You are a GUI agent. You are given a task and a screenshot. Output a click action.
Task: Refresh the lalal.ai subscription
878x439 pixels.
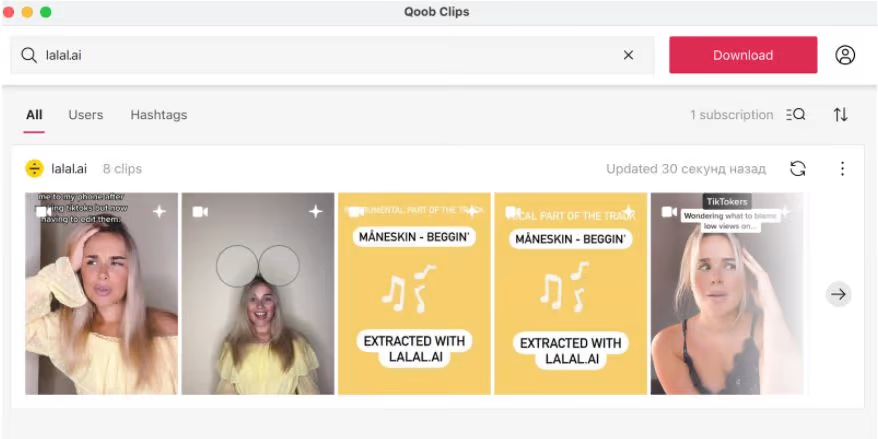point(798,169)
